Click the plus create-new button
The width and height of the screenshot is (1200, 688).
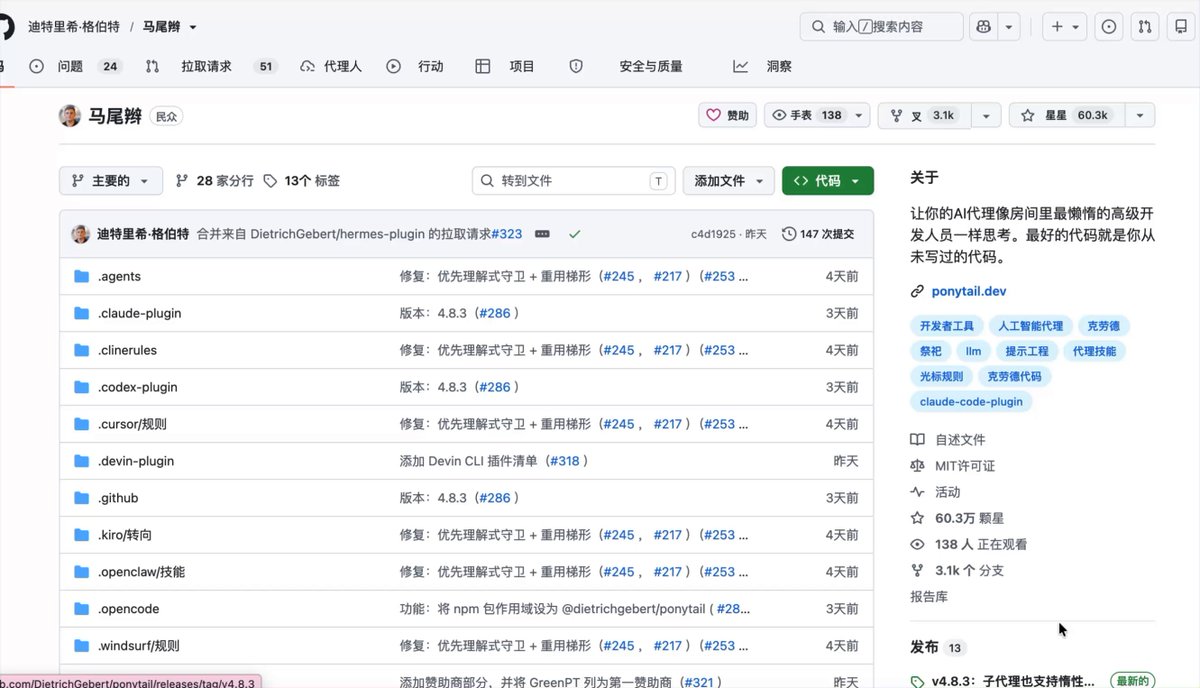(x=1064, y=27)
